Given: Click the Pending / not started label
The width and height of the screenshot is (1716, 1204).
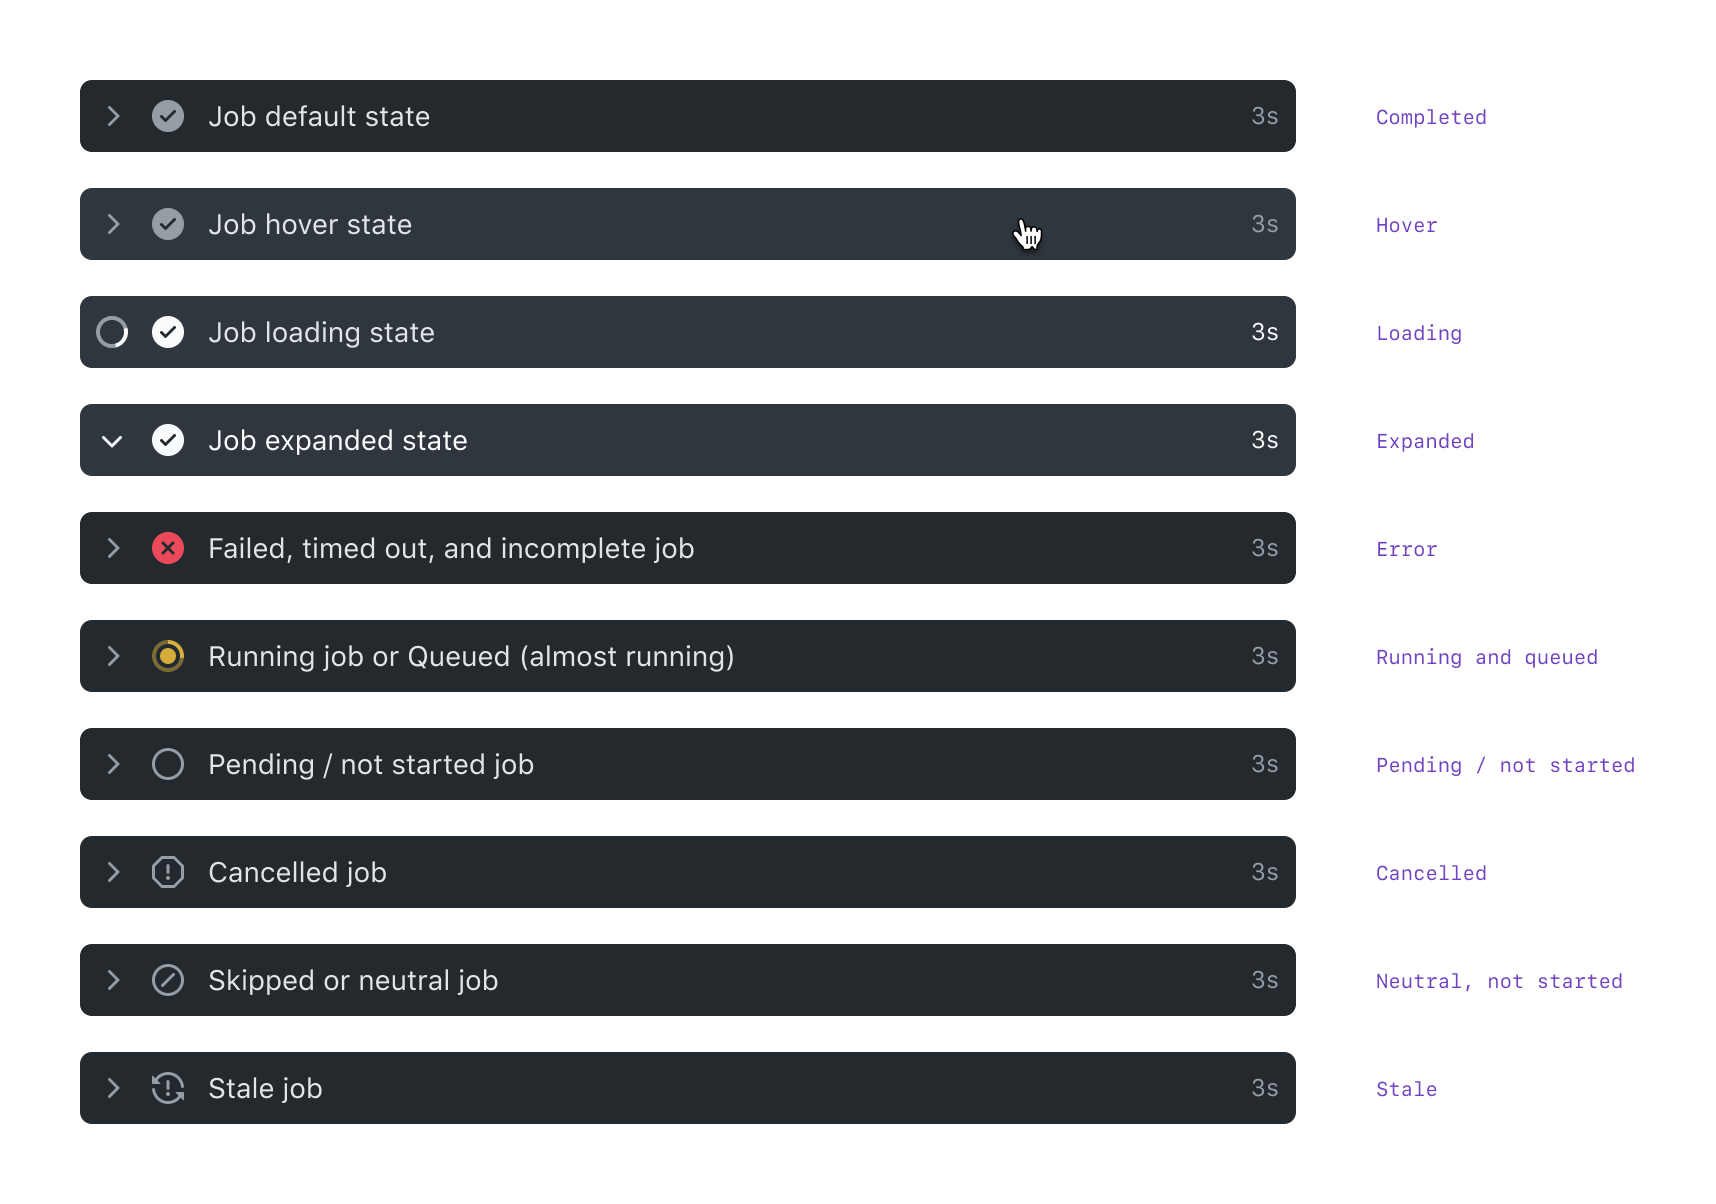Looking at the screenshot, I should (1505, 765).
